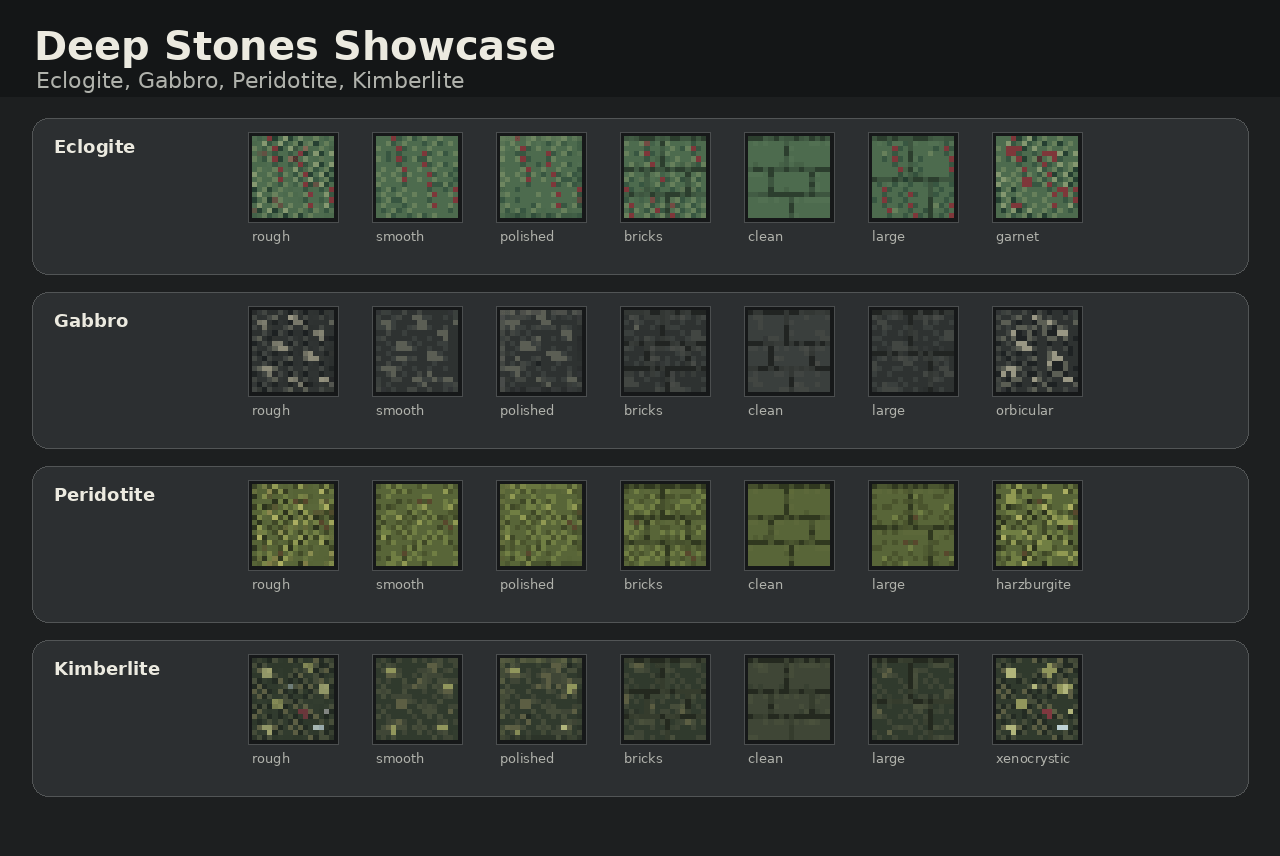Select the Kimberlite clean bricks tile

[x=789, y=699]
